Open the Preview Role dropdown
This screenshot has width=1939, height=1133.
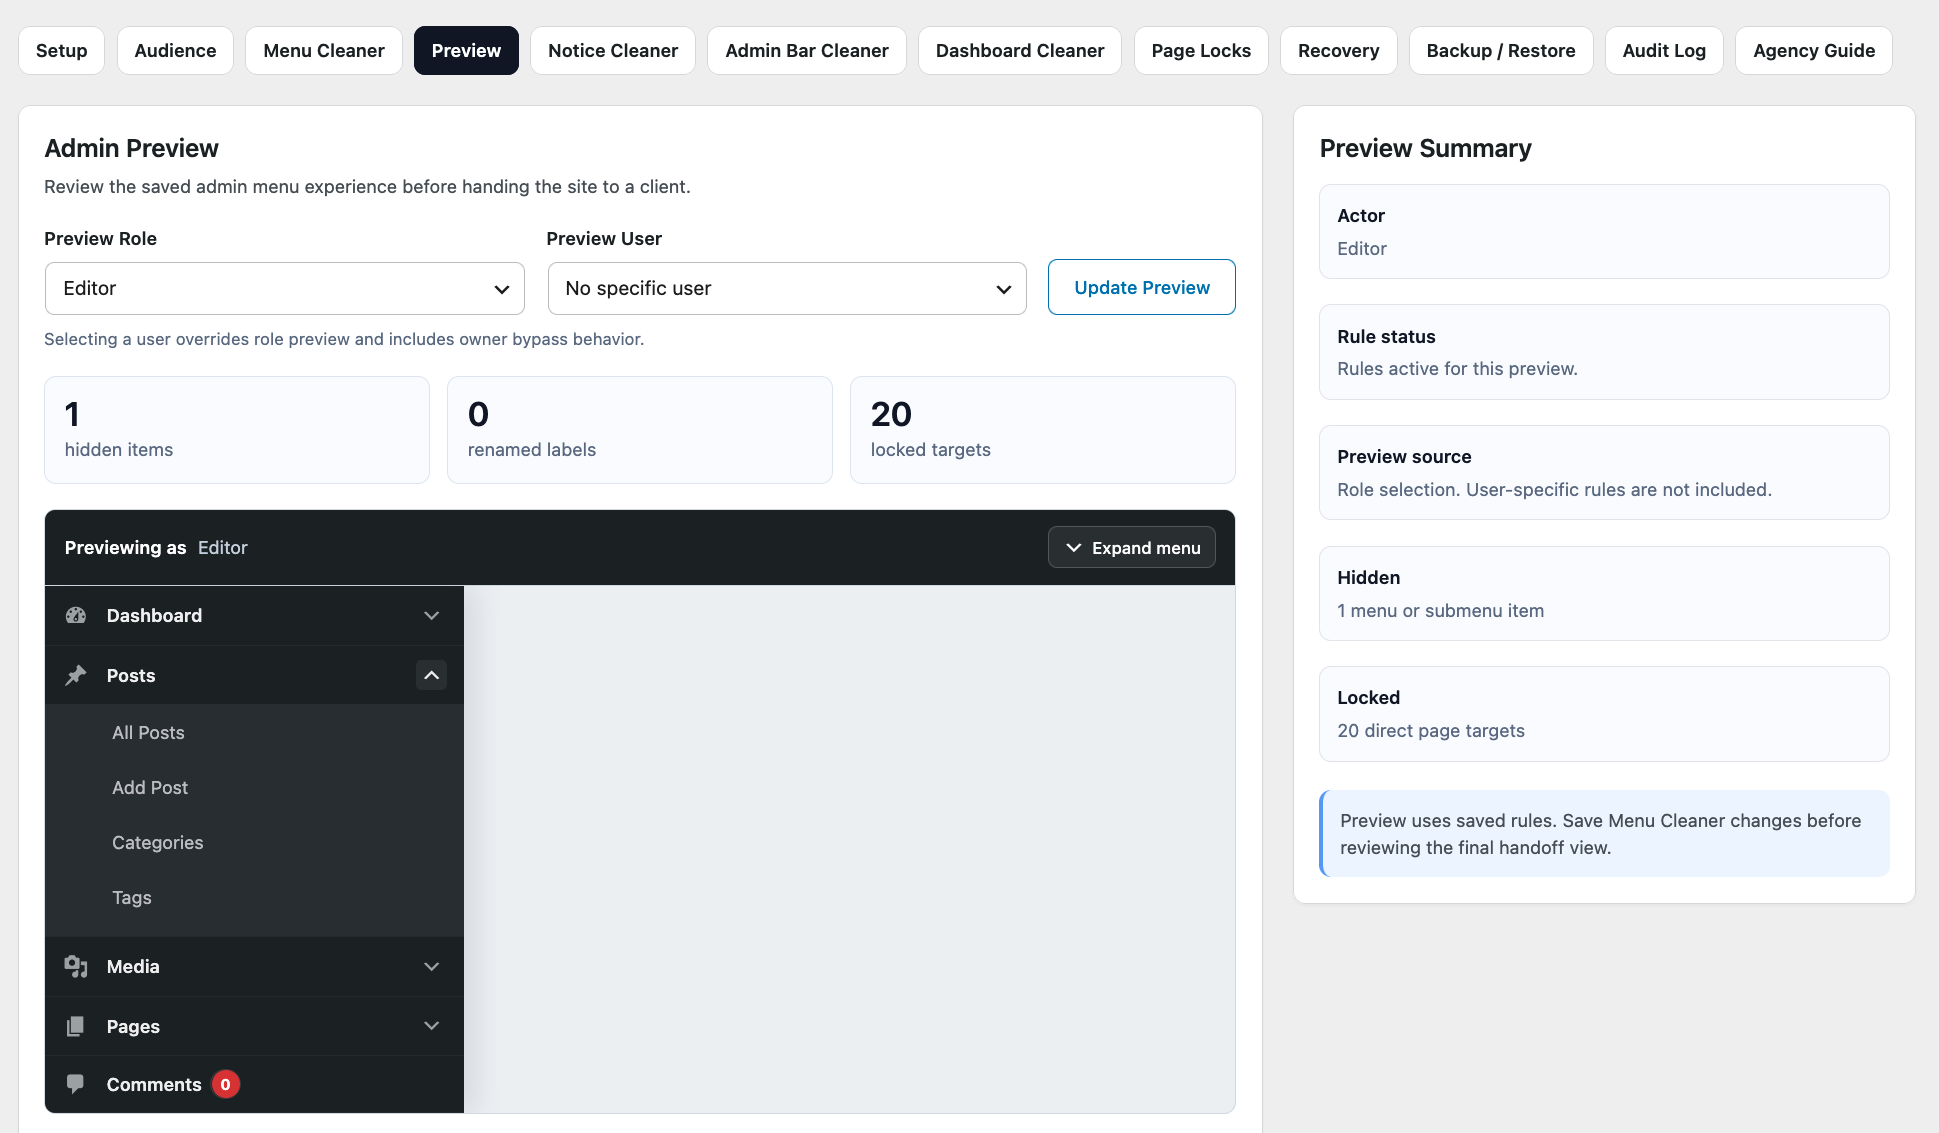285,288
